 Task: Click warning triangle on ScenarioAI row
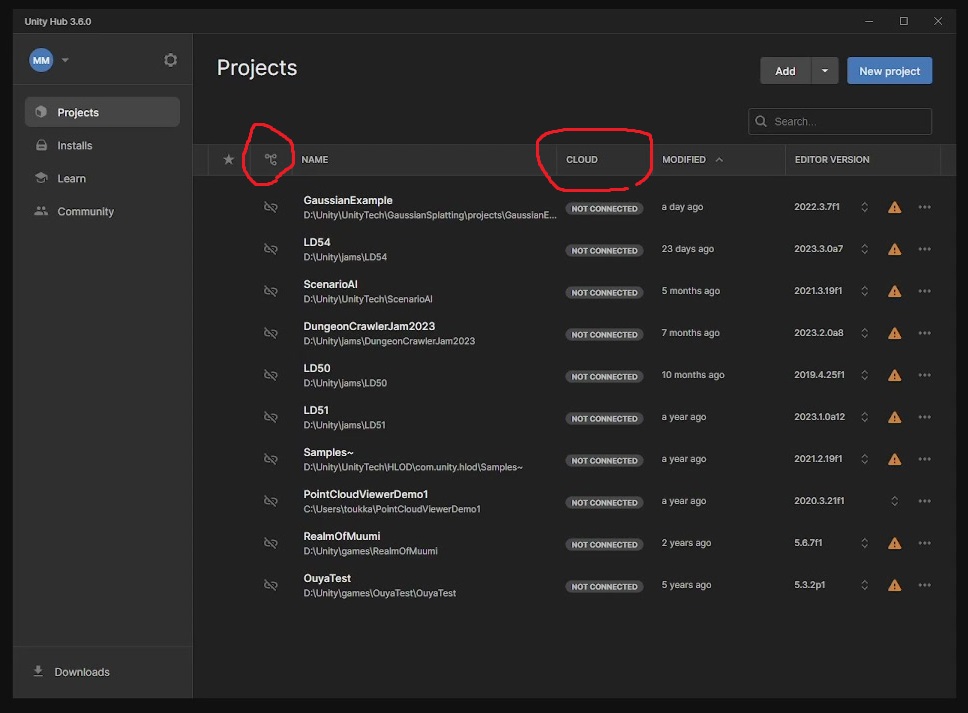pyautogui.click(x=895, y=291)
